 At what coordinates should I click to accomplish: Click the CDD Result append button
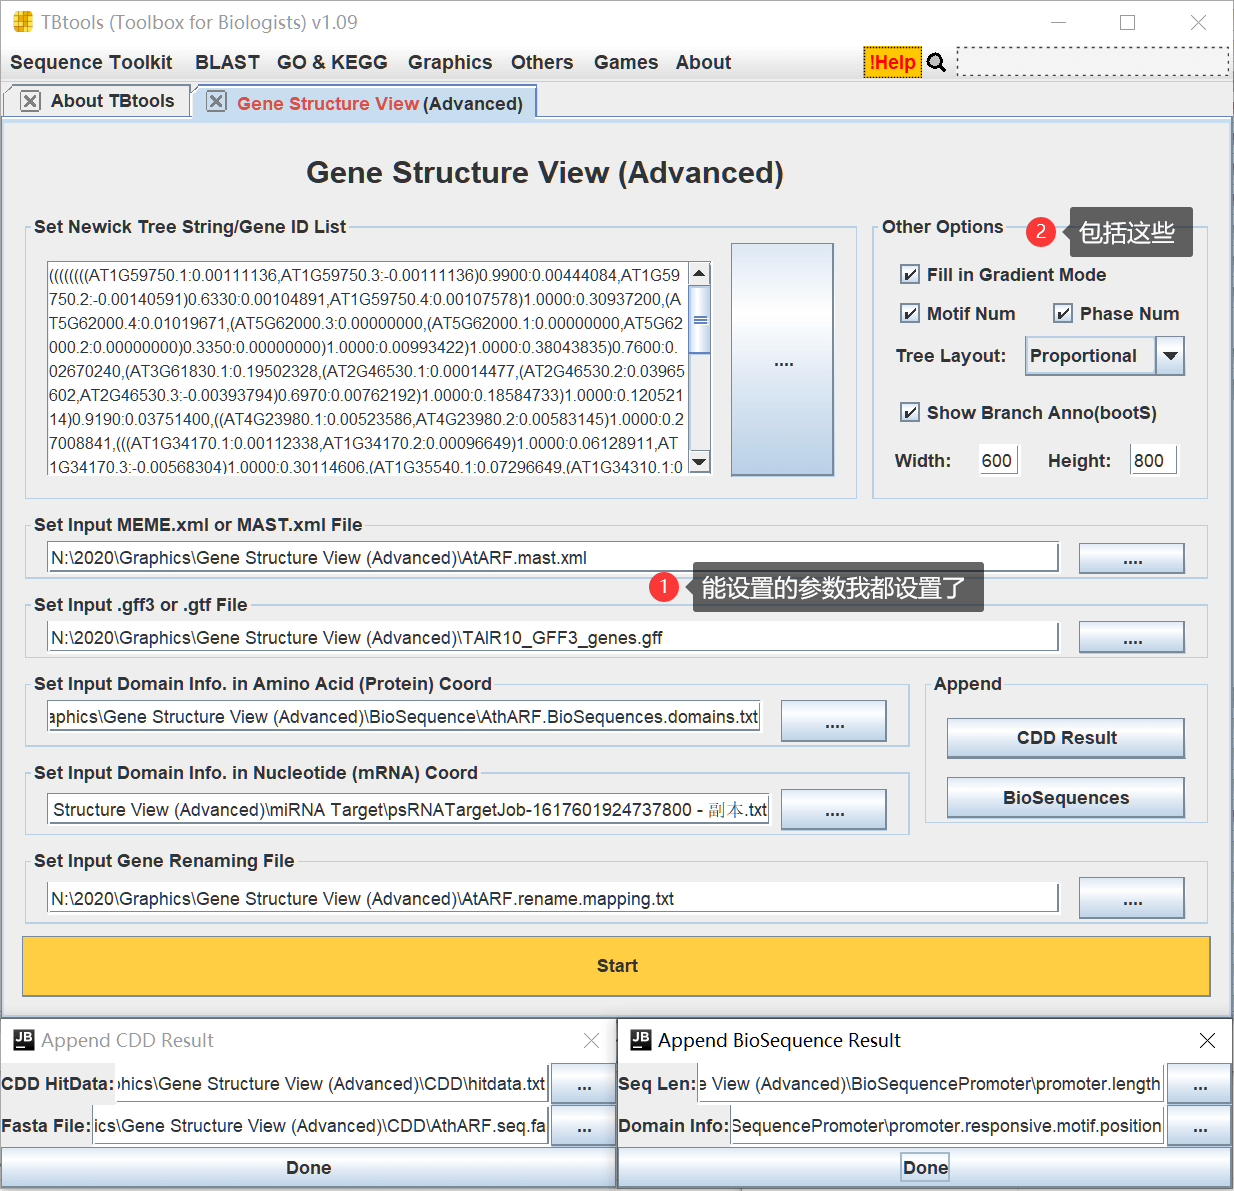[1066, 738]
